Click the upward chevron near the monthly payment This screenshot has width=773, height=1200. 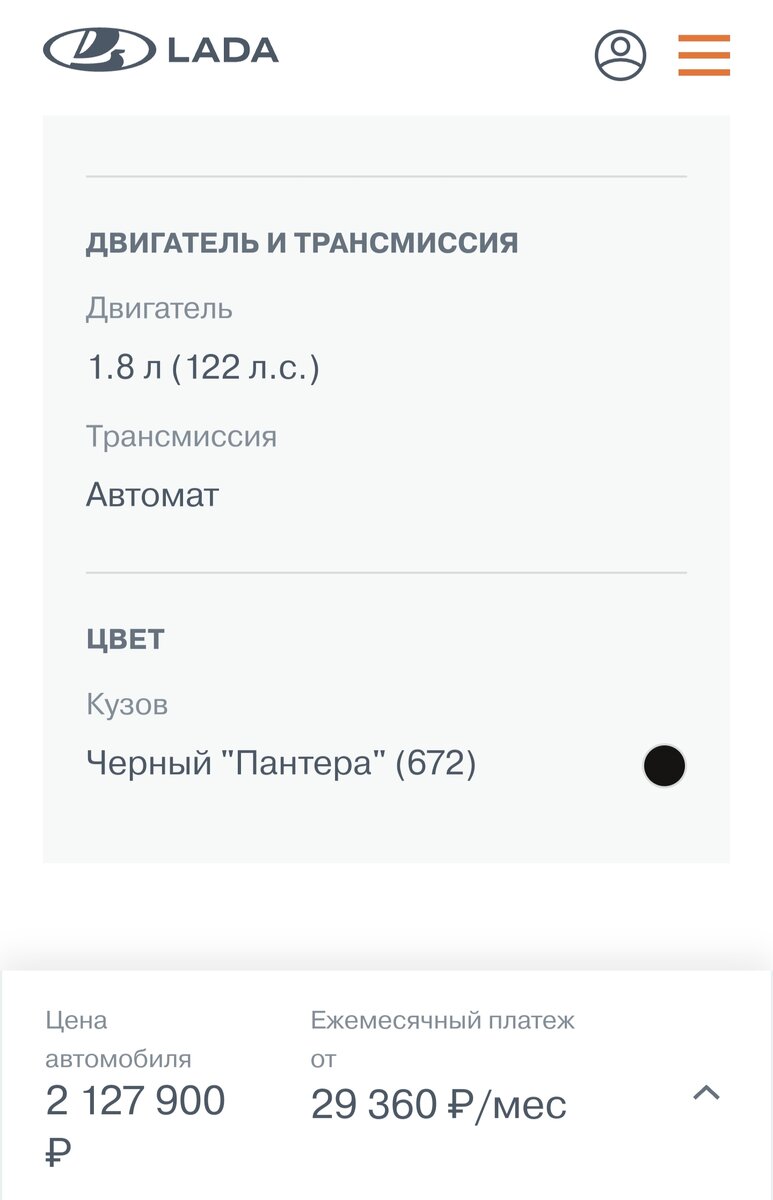pos(707,1094)
